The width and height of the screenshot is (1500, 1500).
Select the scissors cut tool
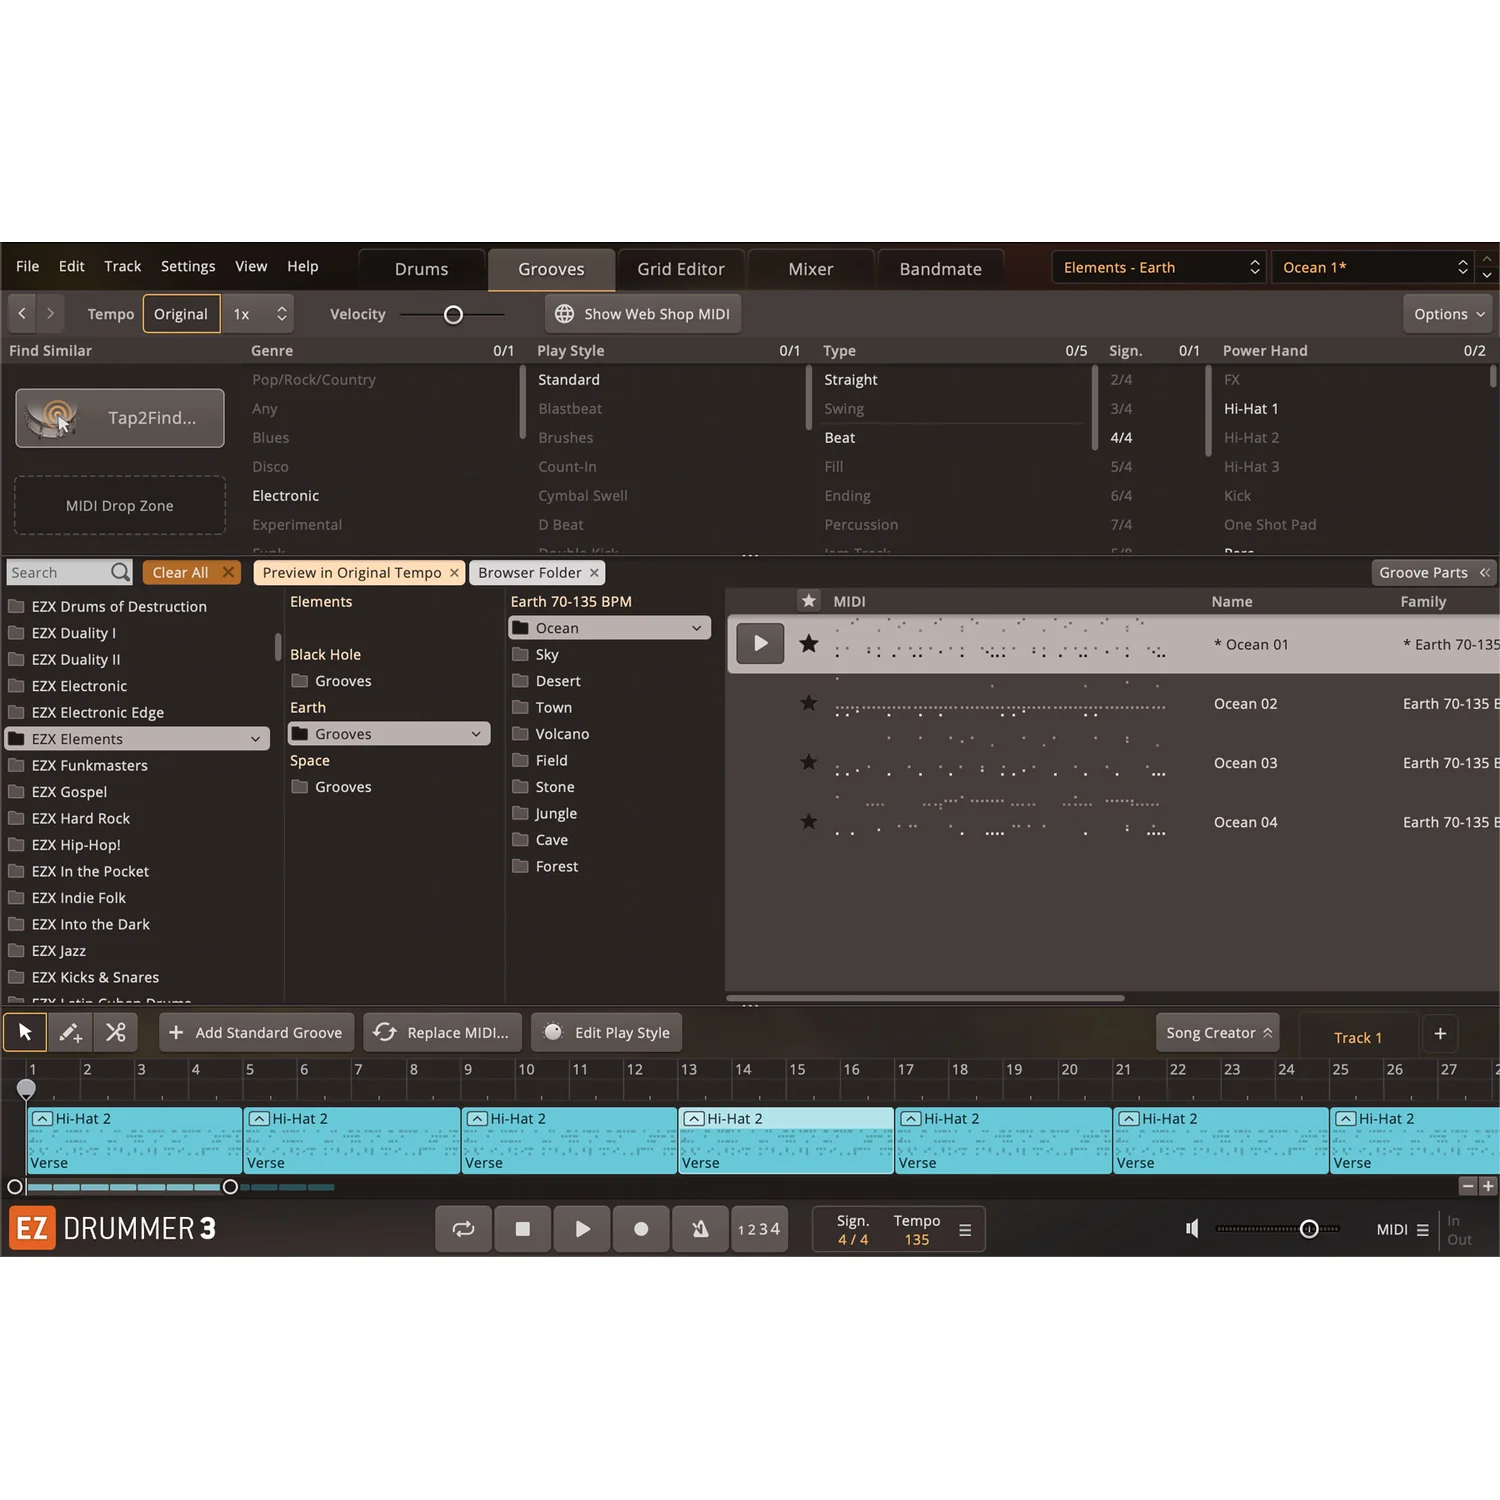click(x=116, y=1032)
